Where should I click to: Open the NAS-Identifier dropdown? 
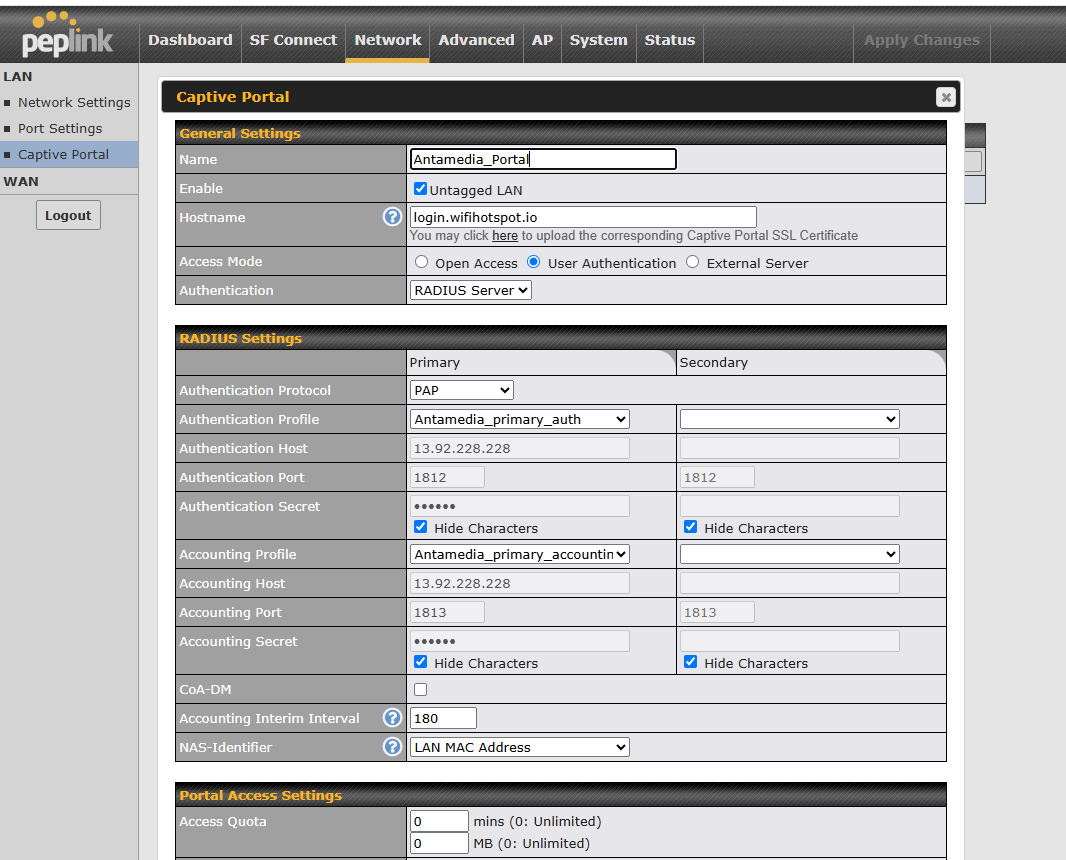click(x=520, y=747)
